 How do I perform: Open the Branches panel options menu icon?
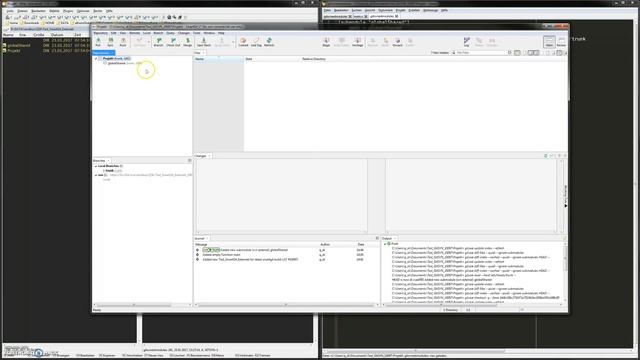pos(189,160)
